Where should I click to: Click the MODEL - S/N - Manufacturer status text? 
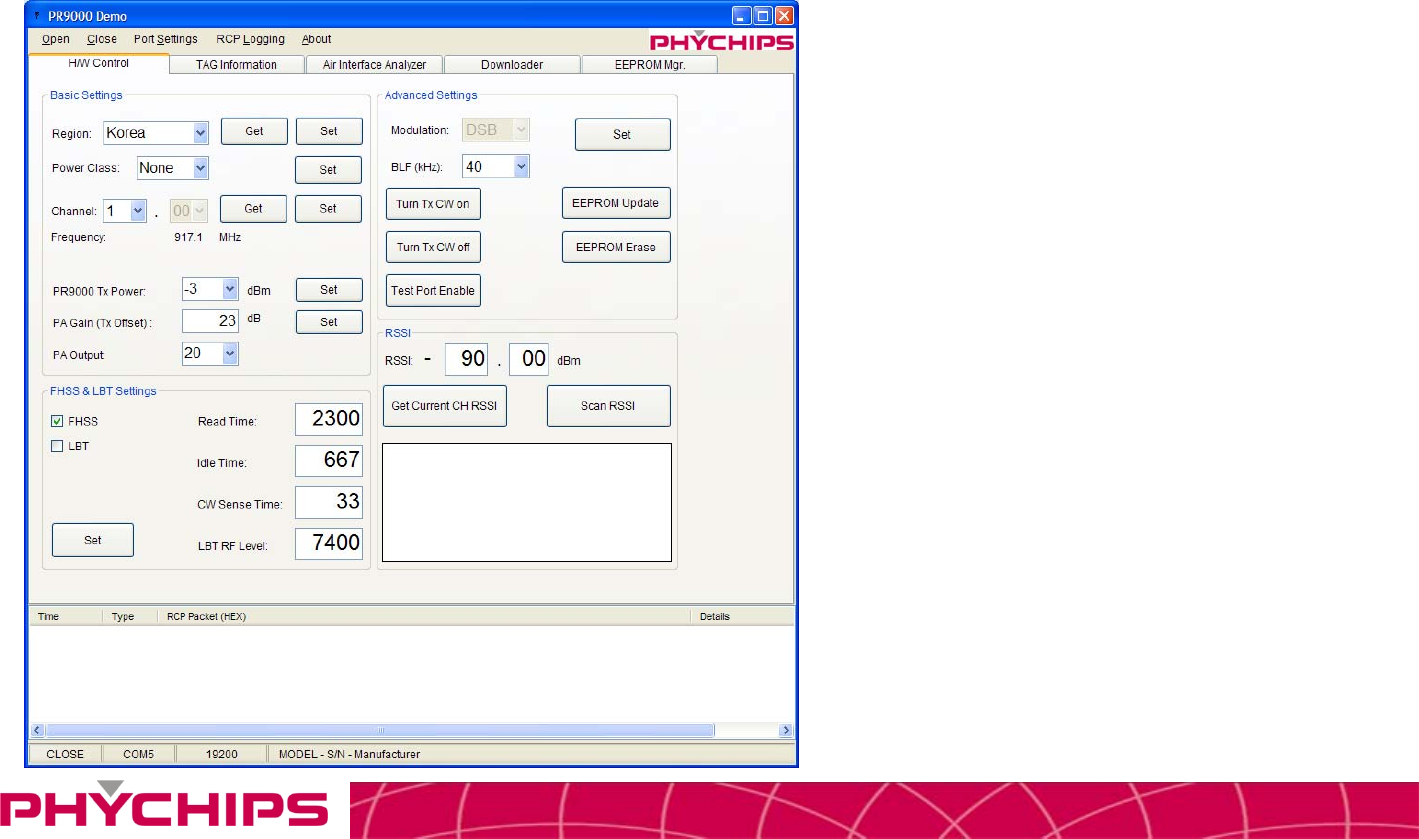349,754
